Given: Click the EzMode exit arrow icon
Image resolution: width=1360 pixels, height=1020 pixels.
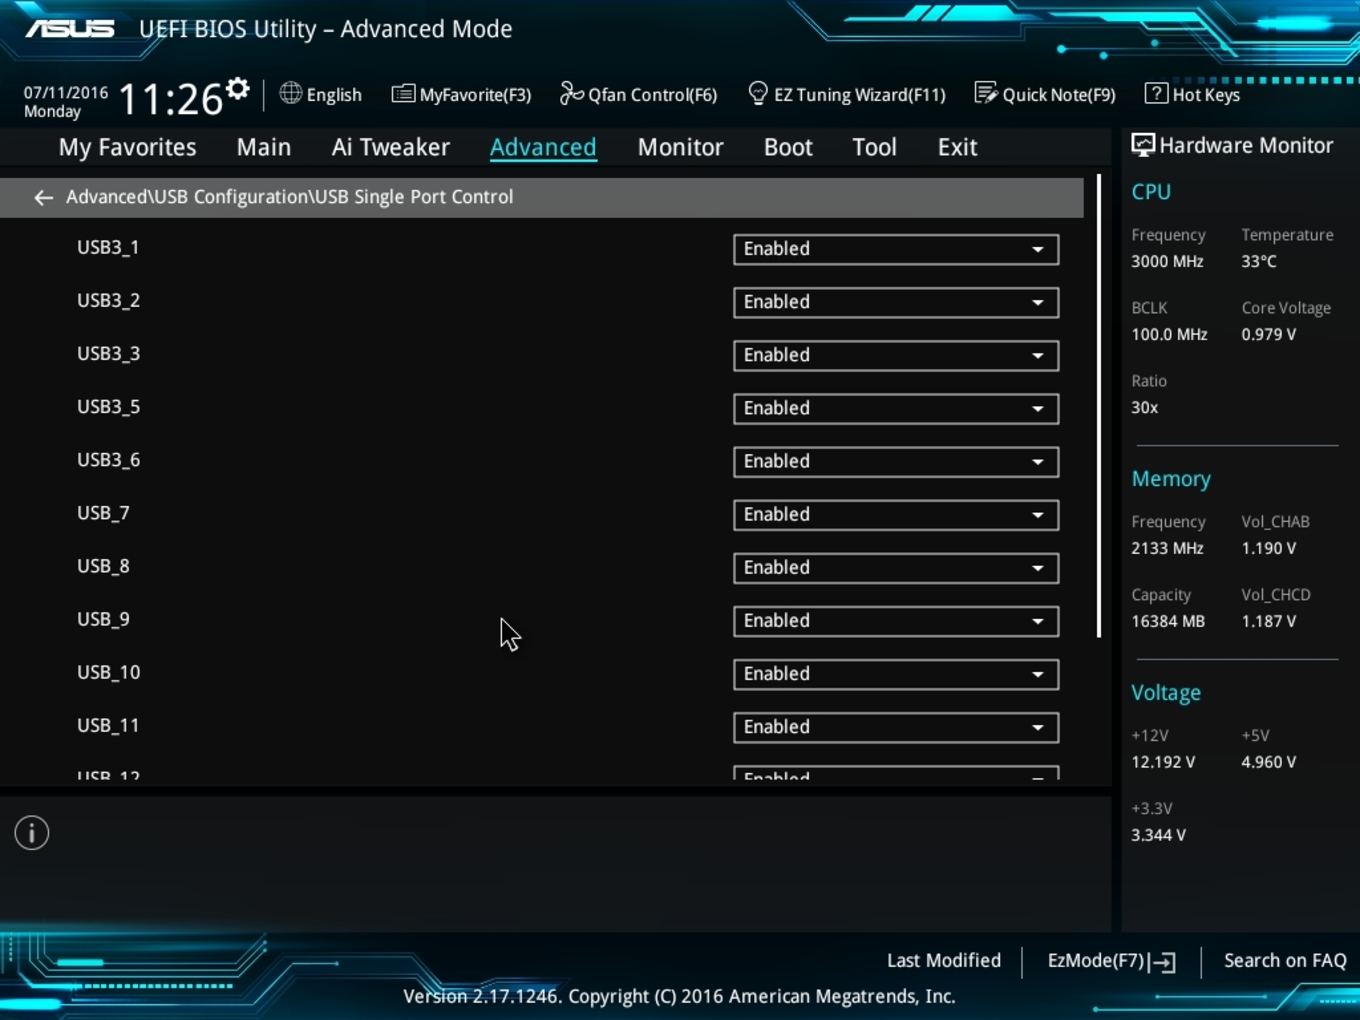Looking at the screenshot, I should 1163,962.
